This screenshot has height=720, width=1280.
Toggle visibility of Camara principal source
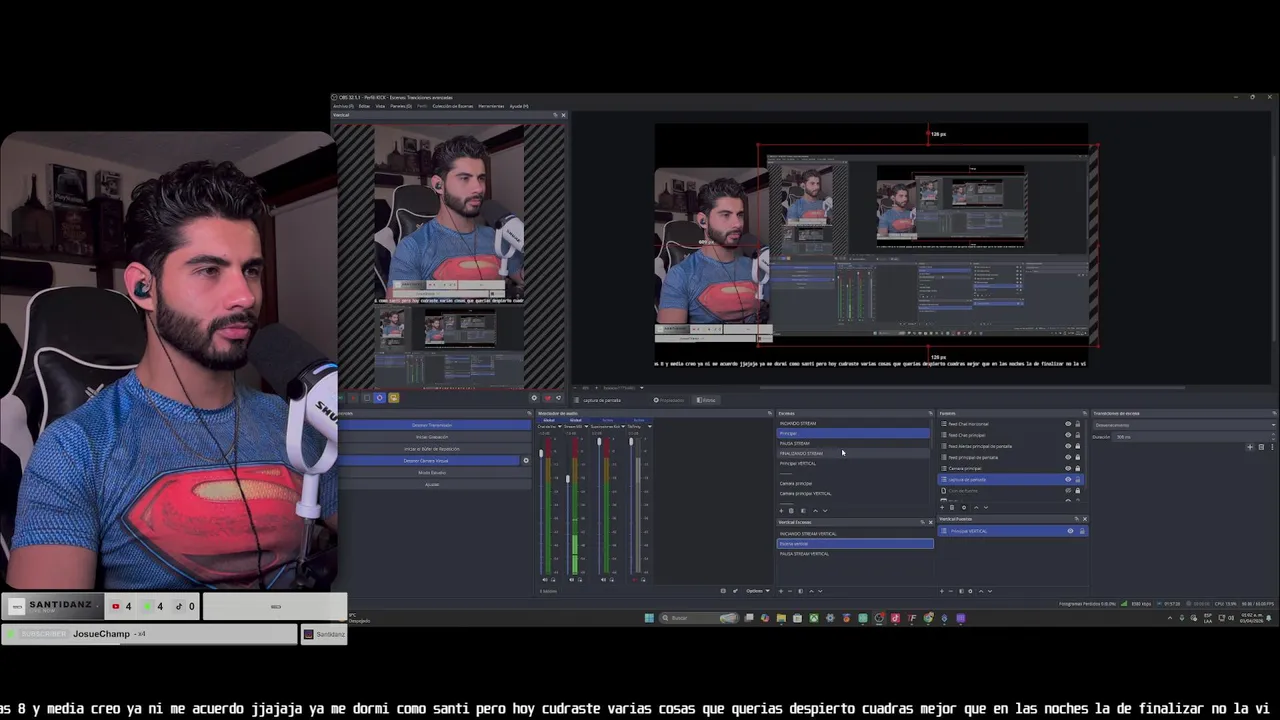tap(1068, 468)
